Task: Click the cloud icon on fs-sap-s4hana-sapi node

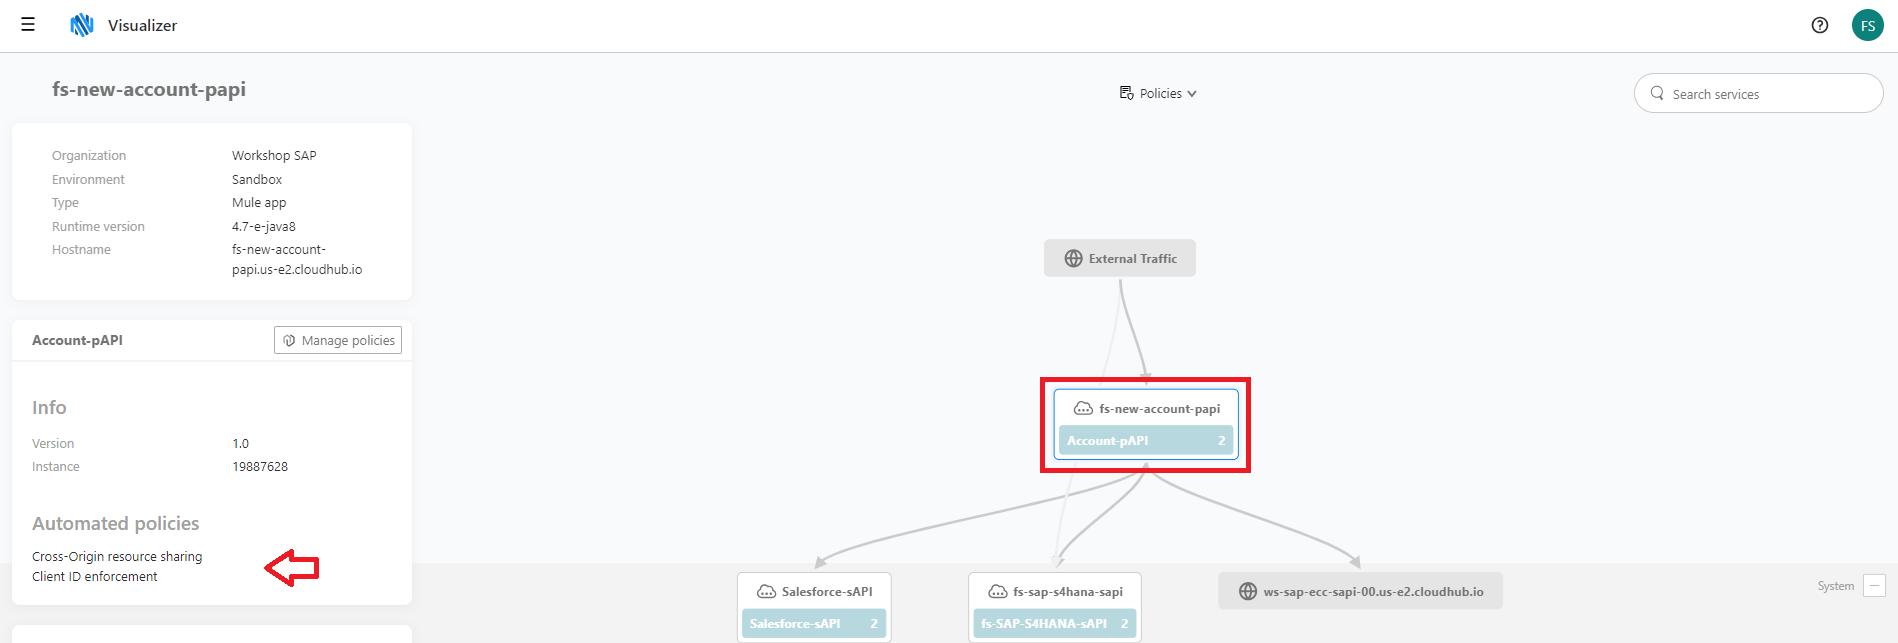Action: [x=997, y=591]
